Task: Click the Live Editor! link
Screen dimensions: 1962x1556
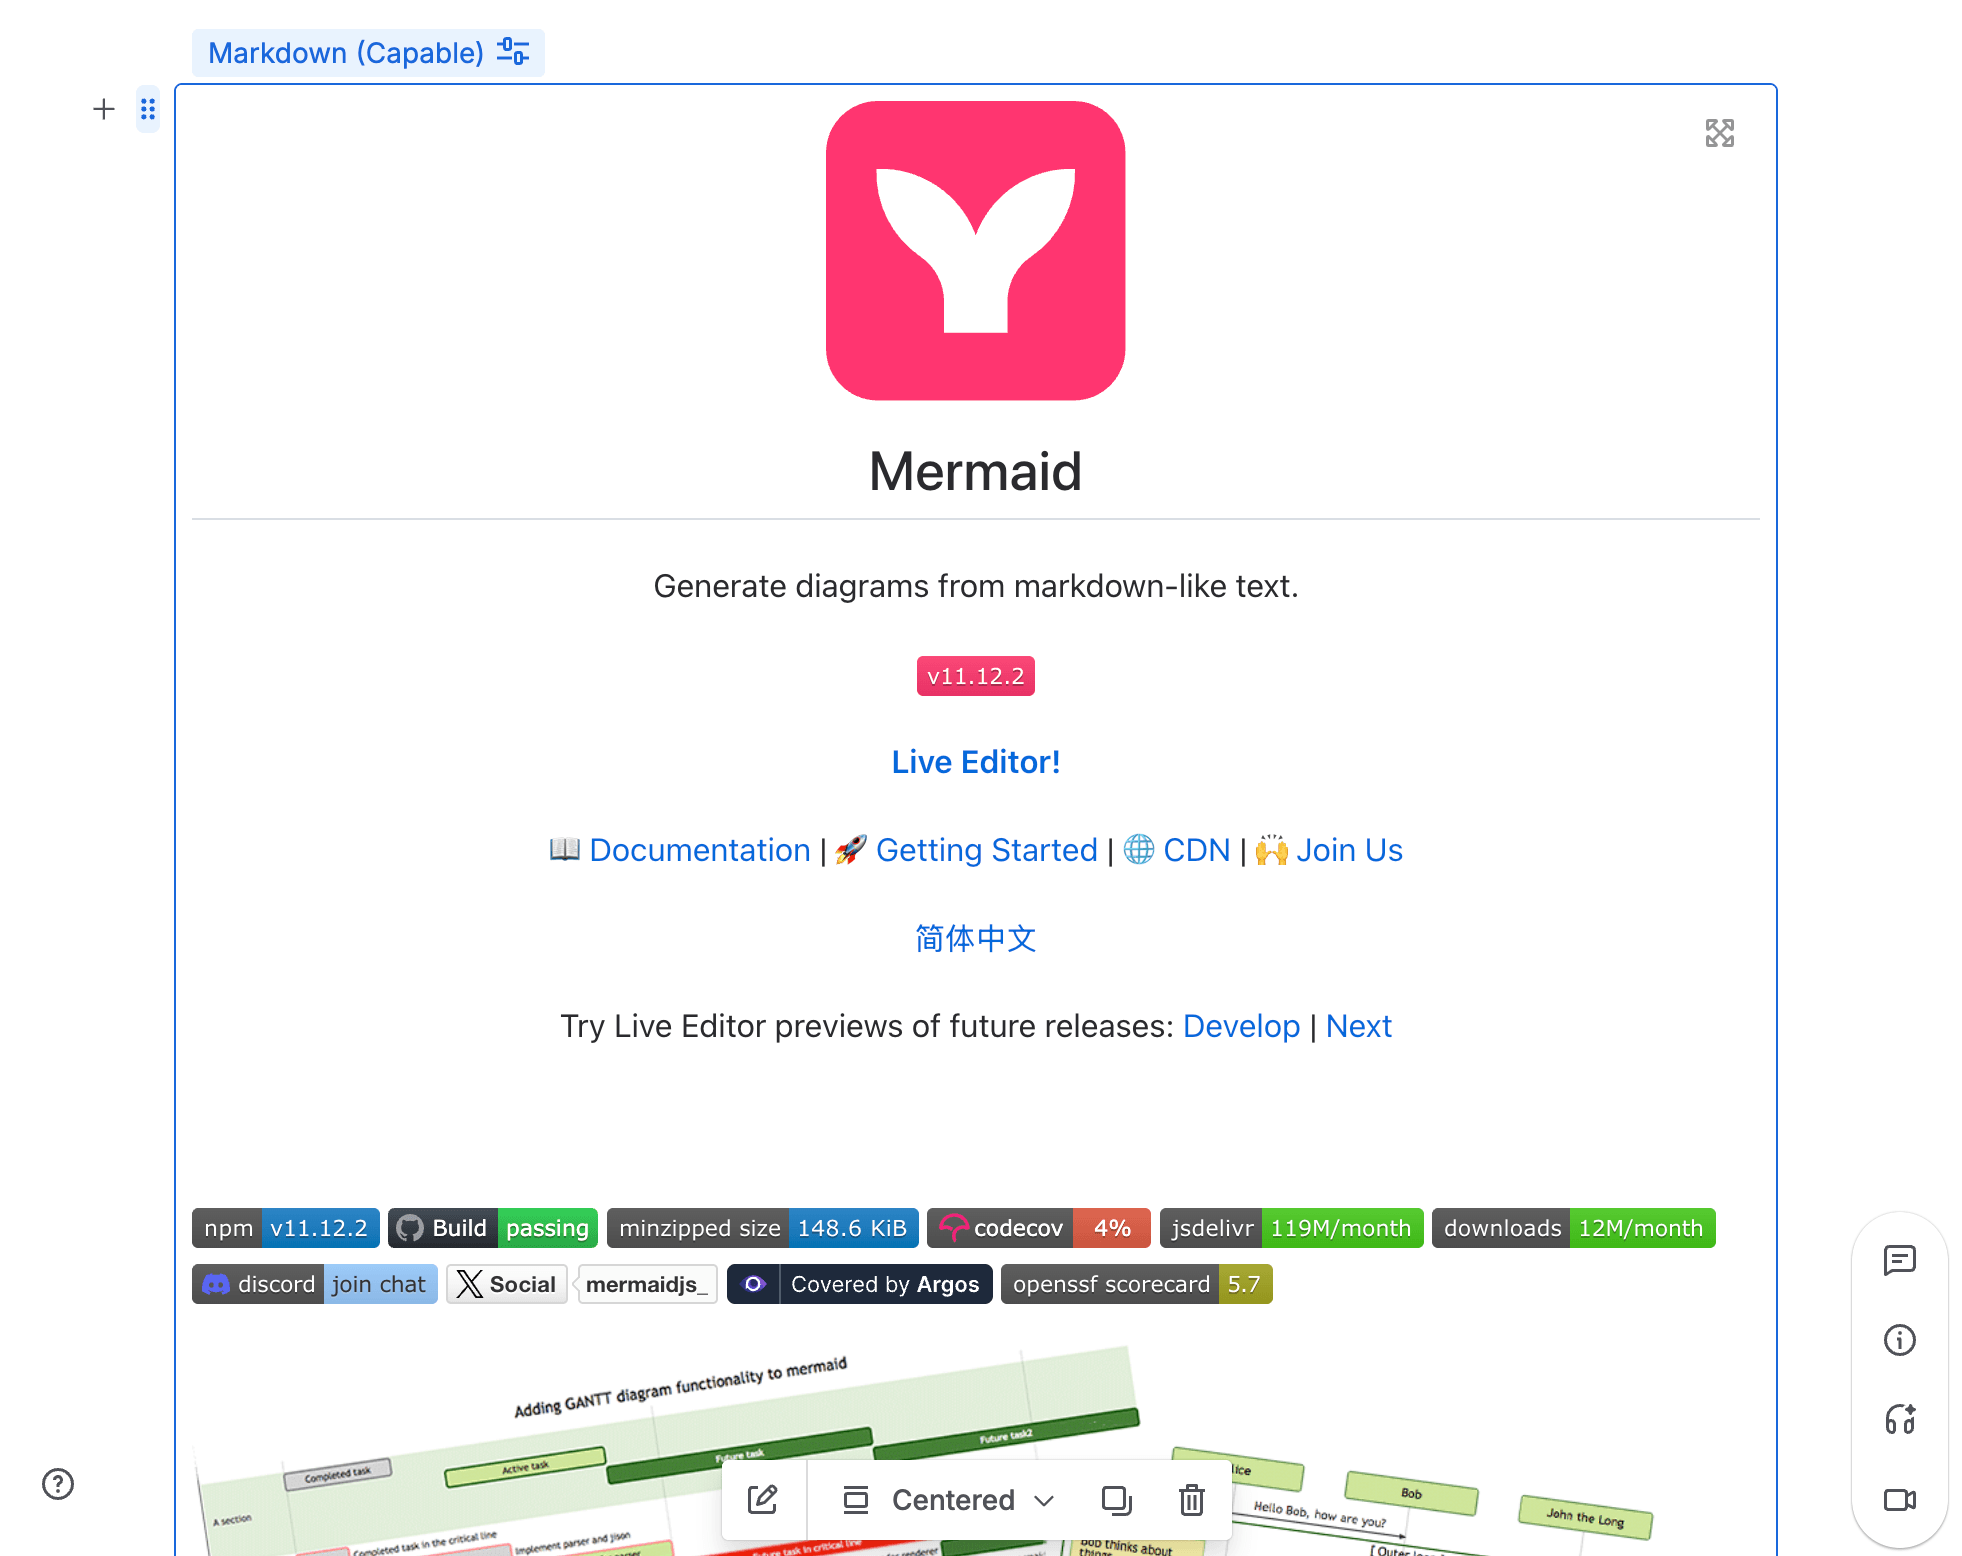Action: click(976, 762)
